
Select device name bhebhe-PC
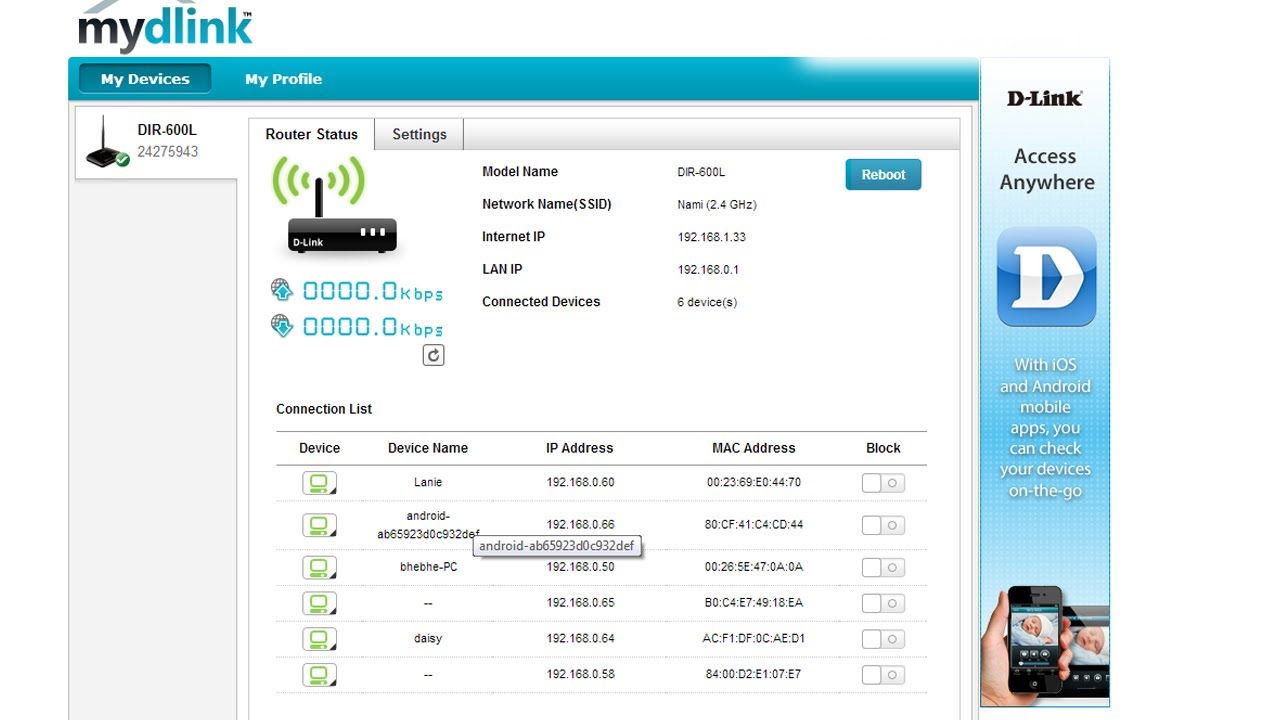(428, 566)
